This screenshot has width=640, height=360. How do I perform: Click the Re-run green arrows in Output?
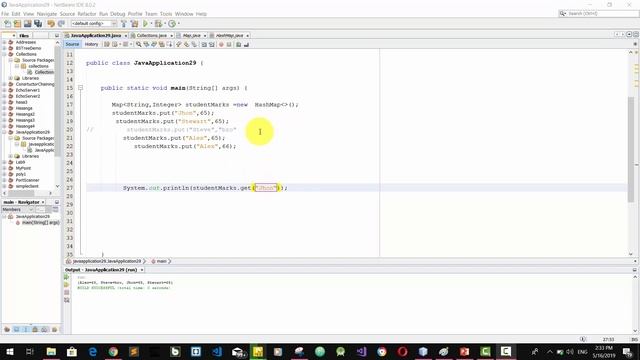[x=67, y=277]
